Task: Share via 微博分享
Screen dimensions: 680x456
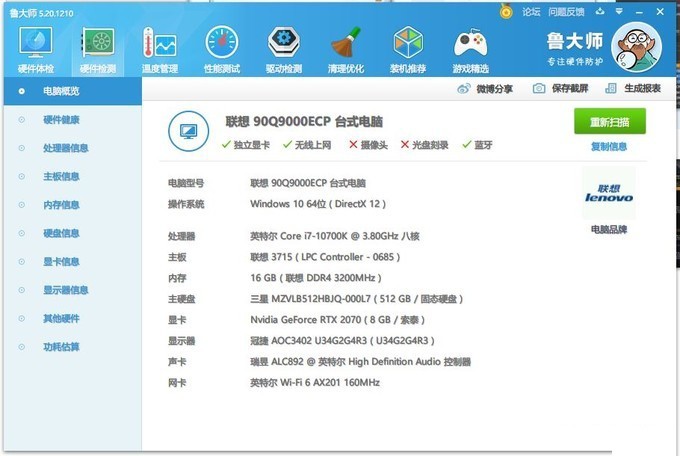Action: click(485, 89)
